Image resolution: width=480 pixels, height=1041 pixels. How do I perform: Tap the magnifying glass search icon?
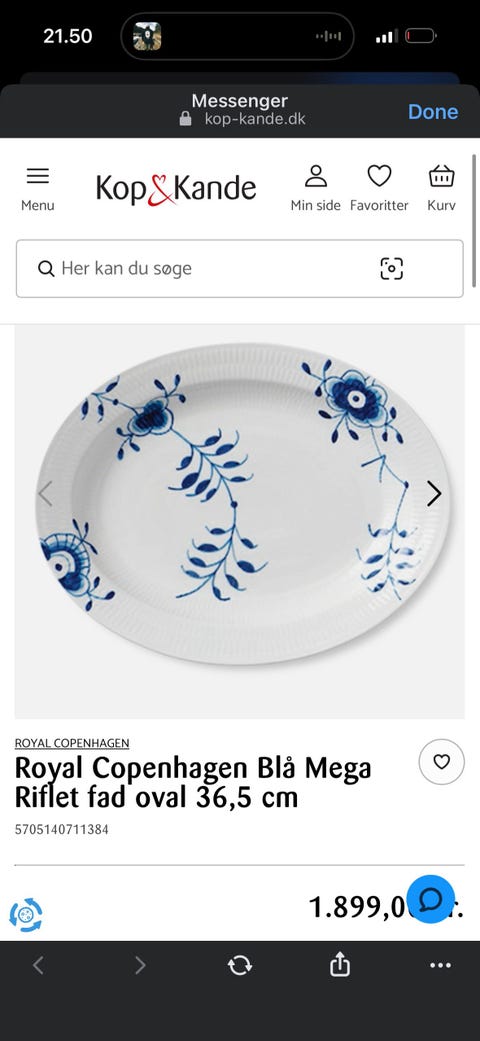pyautogui.click(x=46, y=269)
